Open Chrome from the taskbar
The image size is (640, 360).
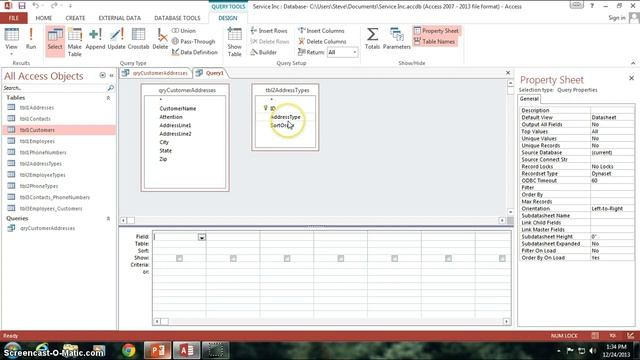click(129, 350)
